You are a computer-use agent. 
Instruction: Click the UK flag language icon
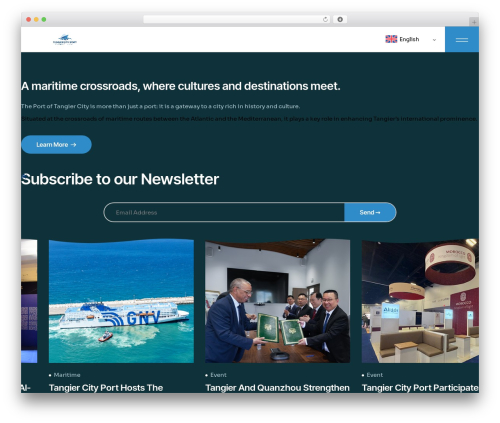click(x=391, y=39)
